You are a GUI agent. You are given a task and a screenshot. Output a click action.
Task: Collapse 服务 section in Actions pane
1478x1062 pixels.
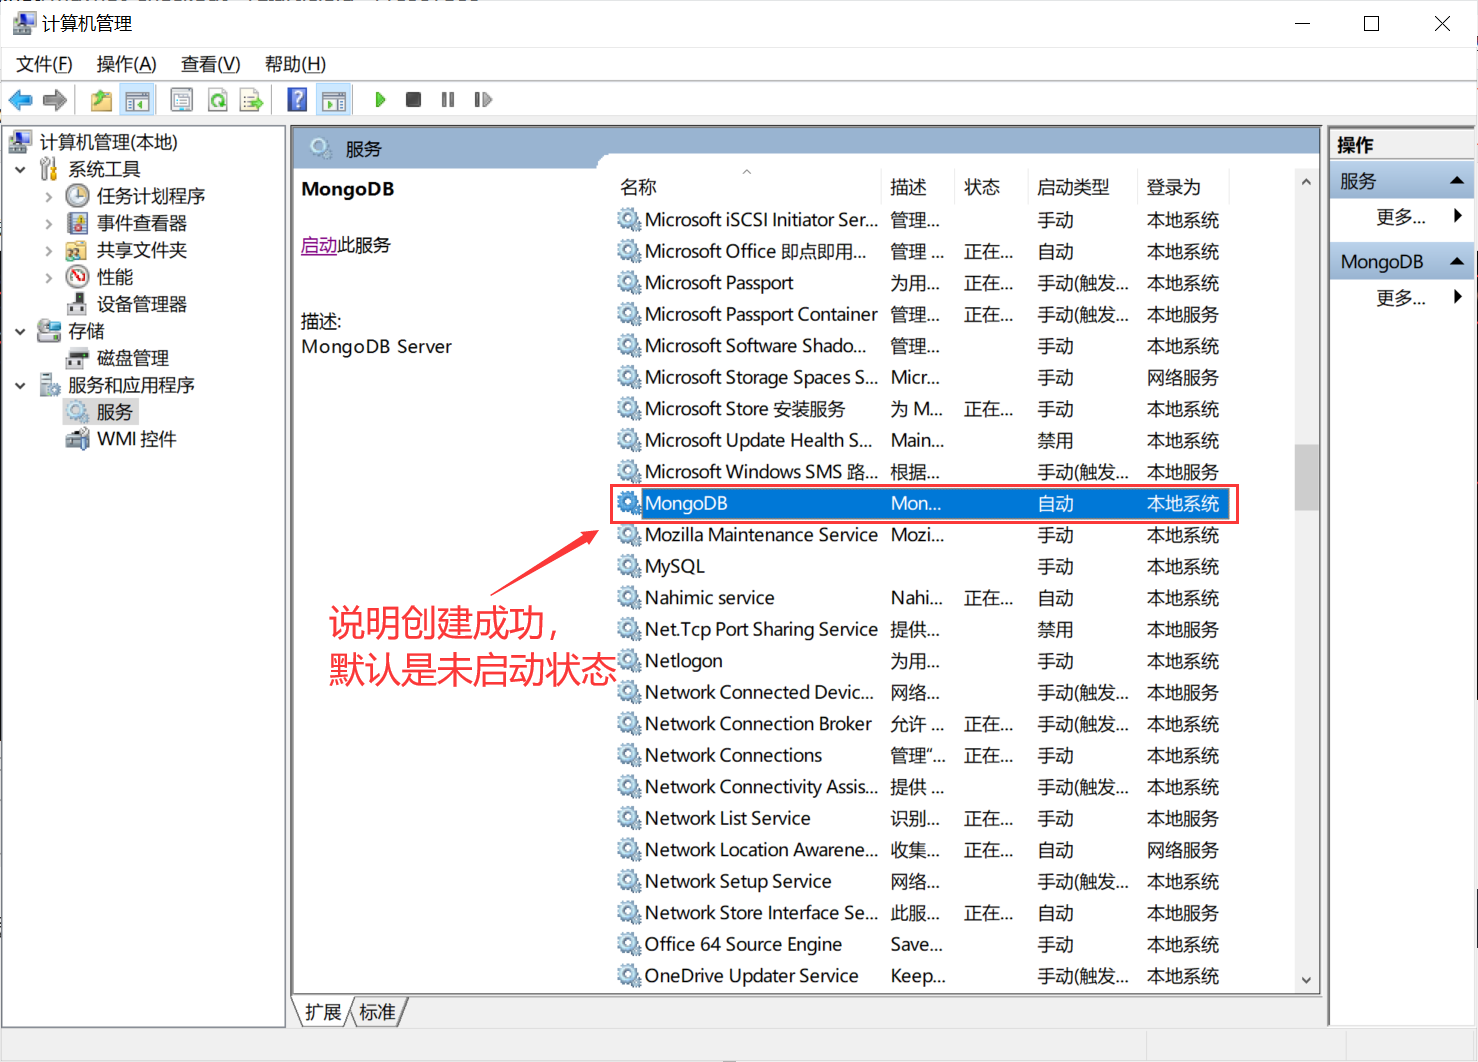click(1456, 181)
